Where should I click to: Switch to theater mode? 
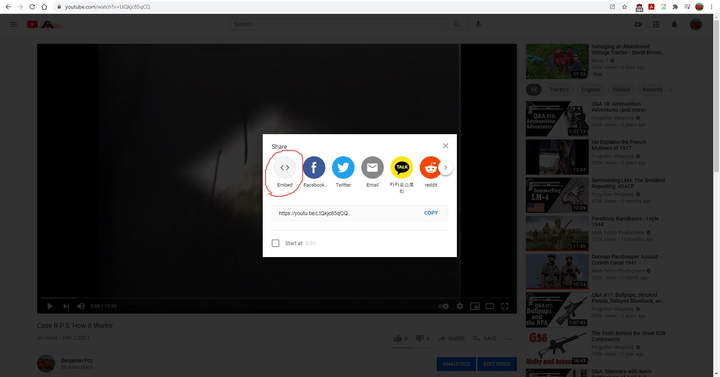(490, 306)
